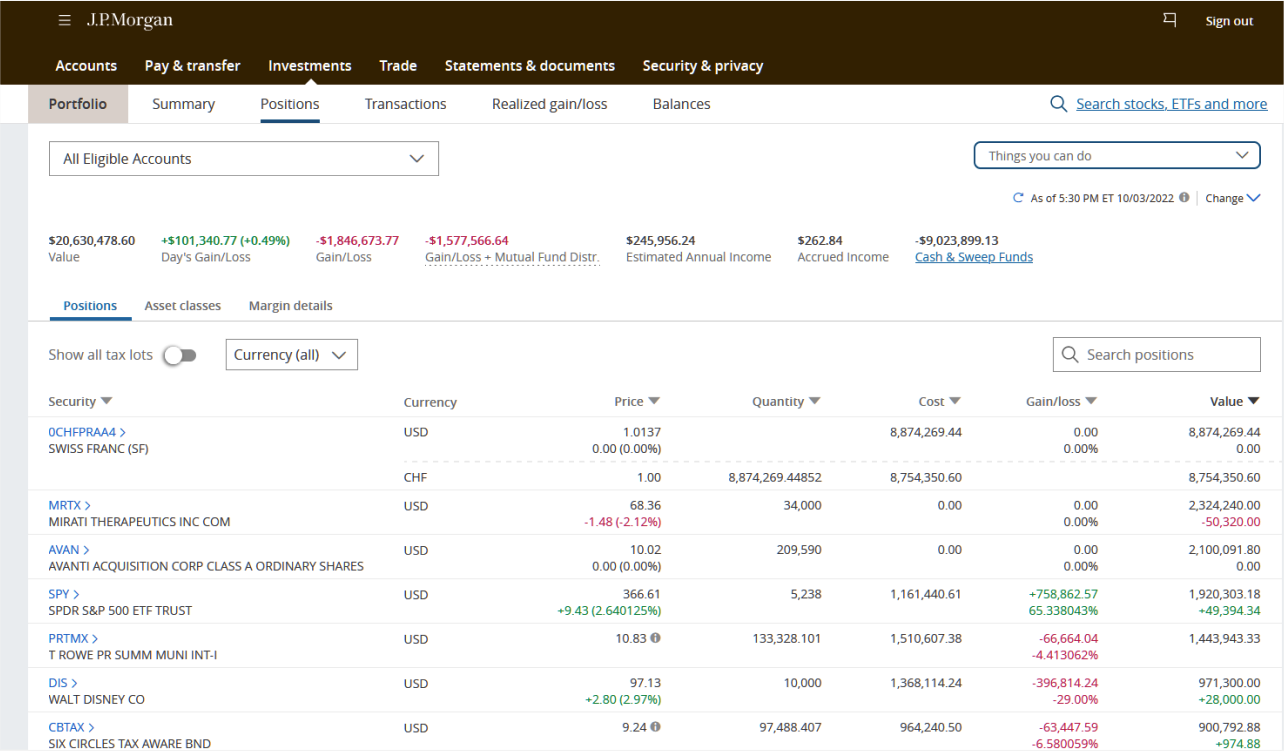Image resolution: width=1284 pixels, height=751 pixels.
Task: Switch to Margin details sub-tab
Action: click(291, 306)
